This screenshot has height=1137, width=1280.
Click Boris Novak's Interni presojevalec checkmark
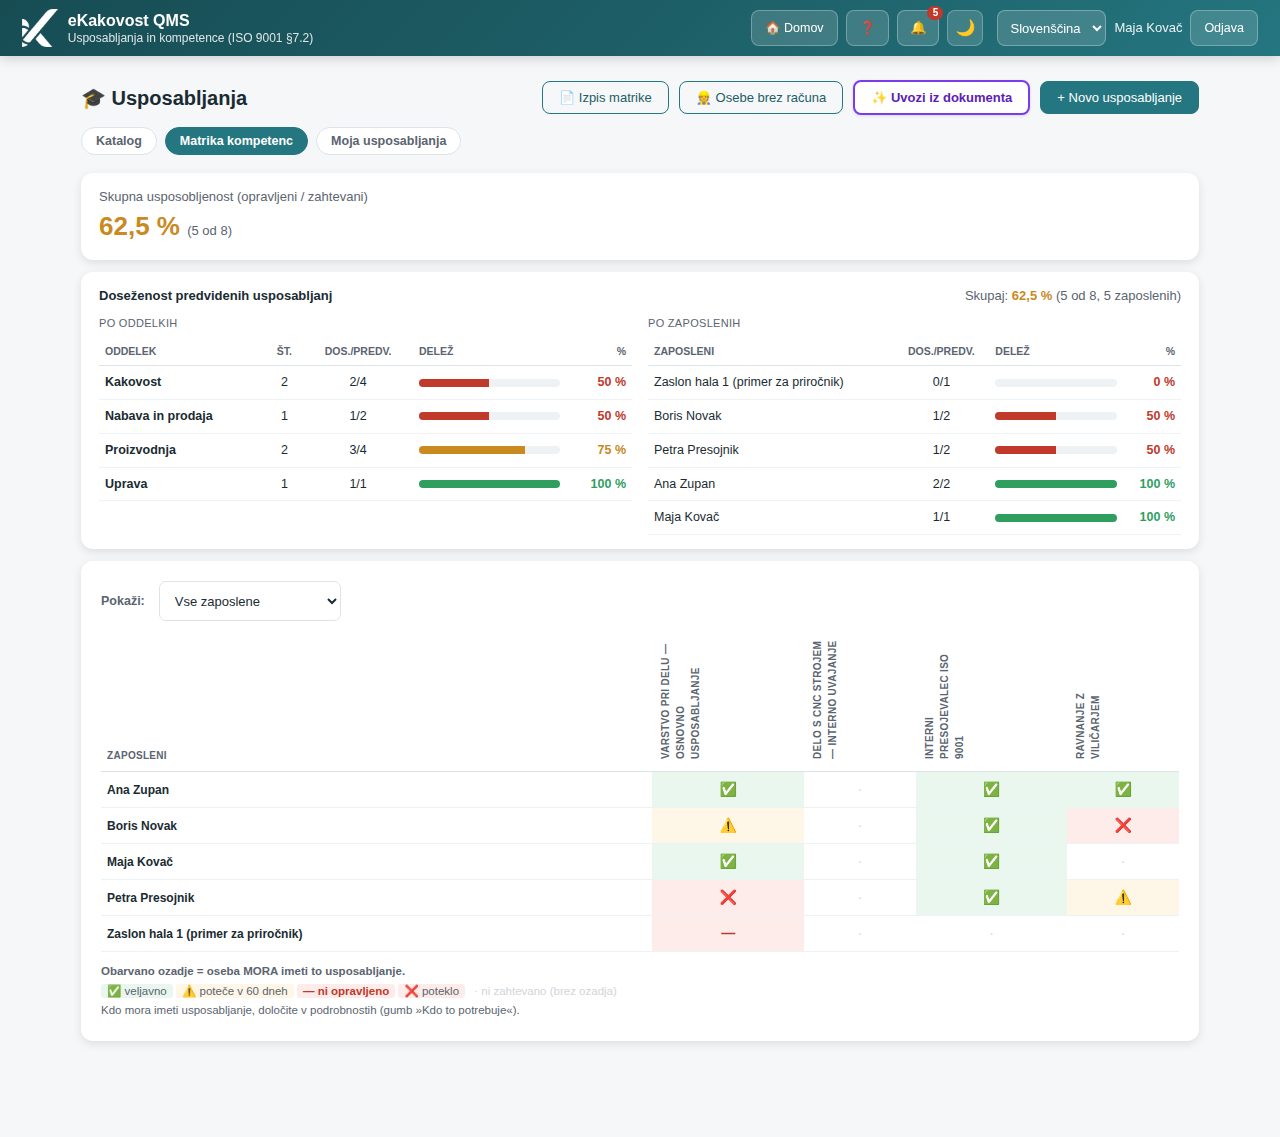pyautogui.click(x=991, y=826)
